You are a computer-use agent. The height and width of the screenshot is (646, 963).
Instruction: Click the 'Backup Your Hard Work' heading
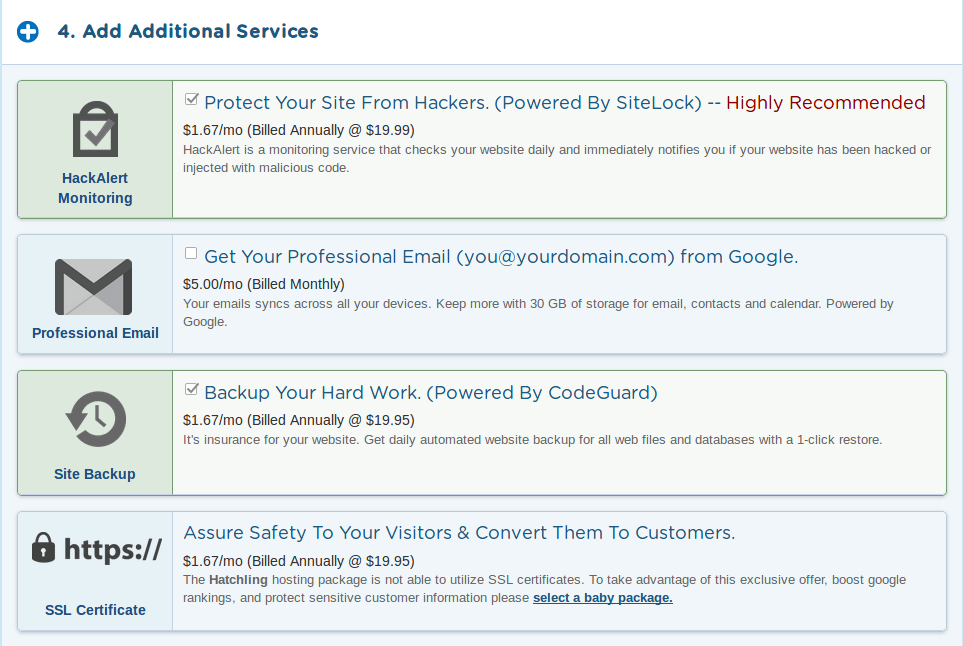coord(431,392)
